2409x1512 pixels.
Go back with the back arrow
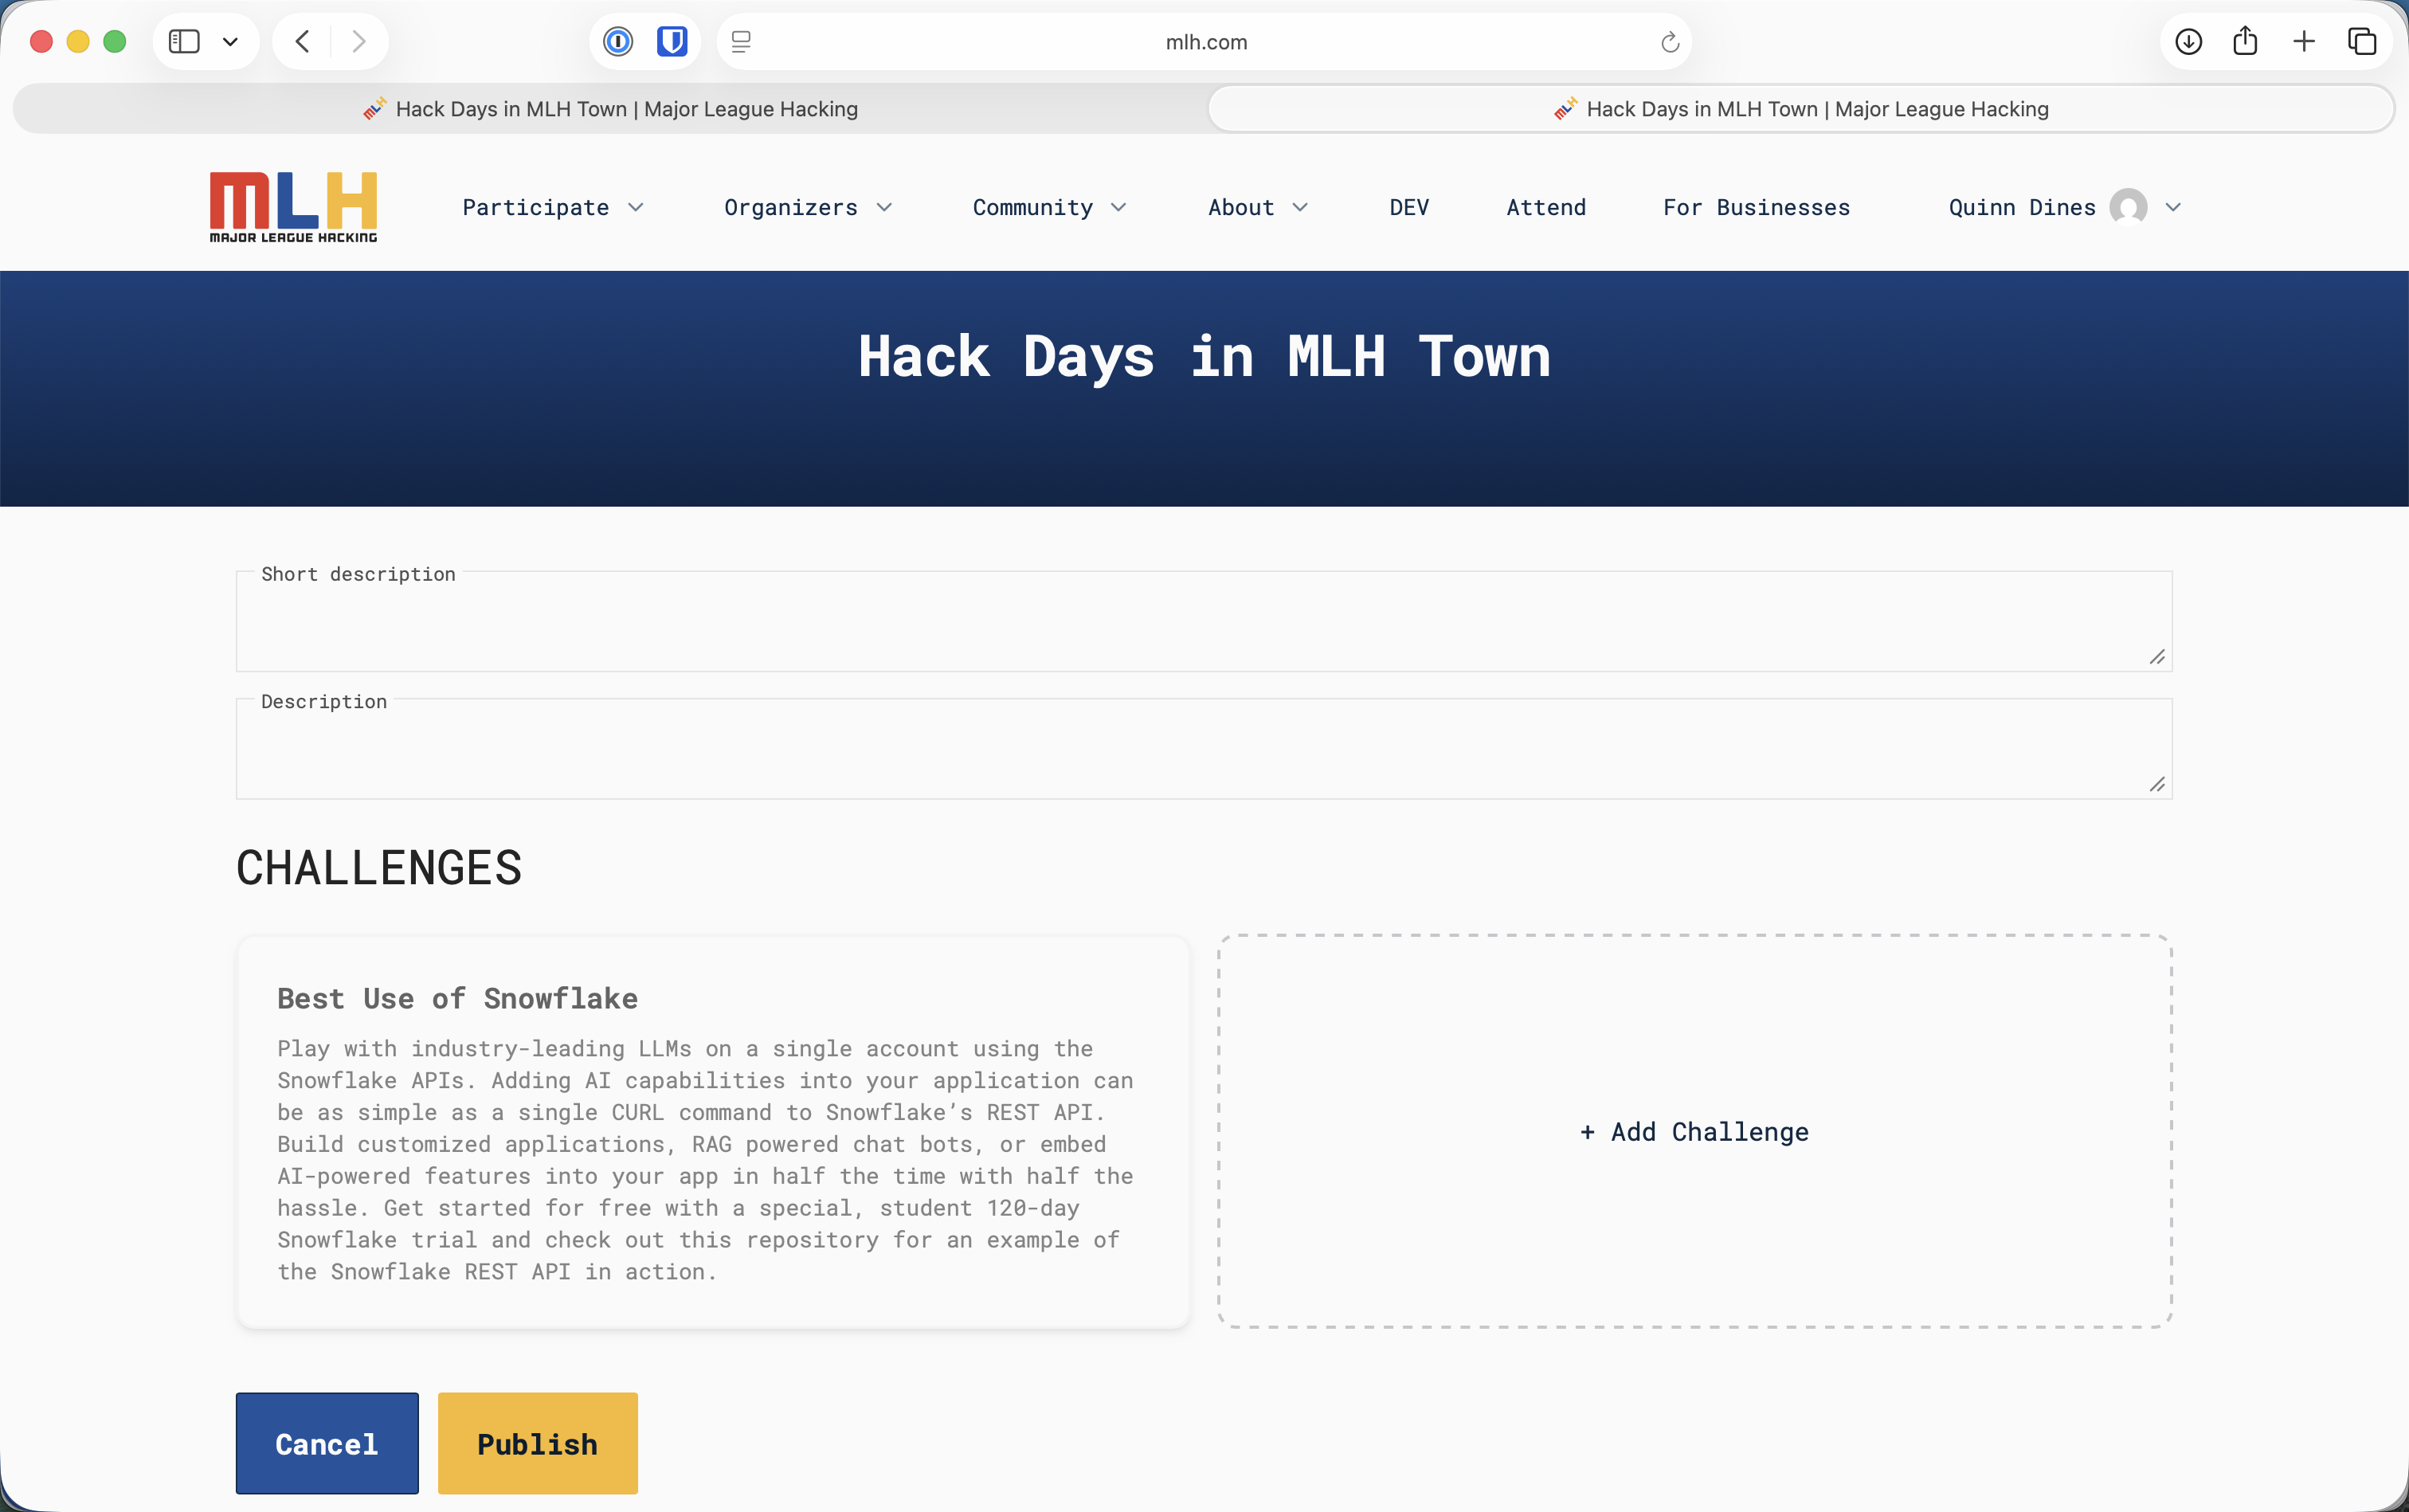pyautogui.click(x=302, y=41)
